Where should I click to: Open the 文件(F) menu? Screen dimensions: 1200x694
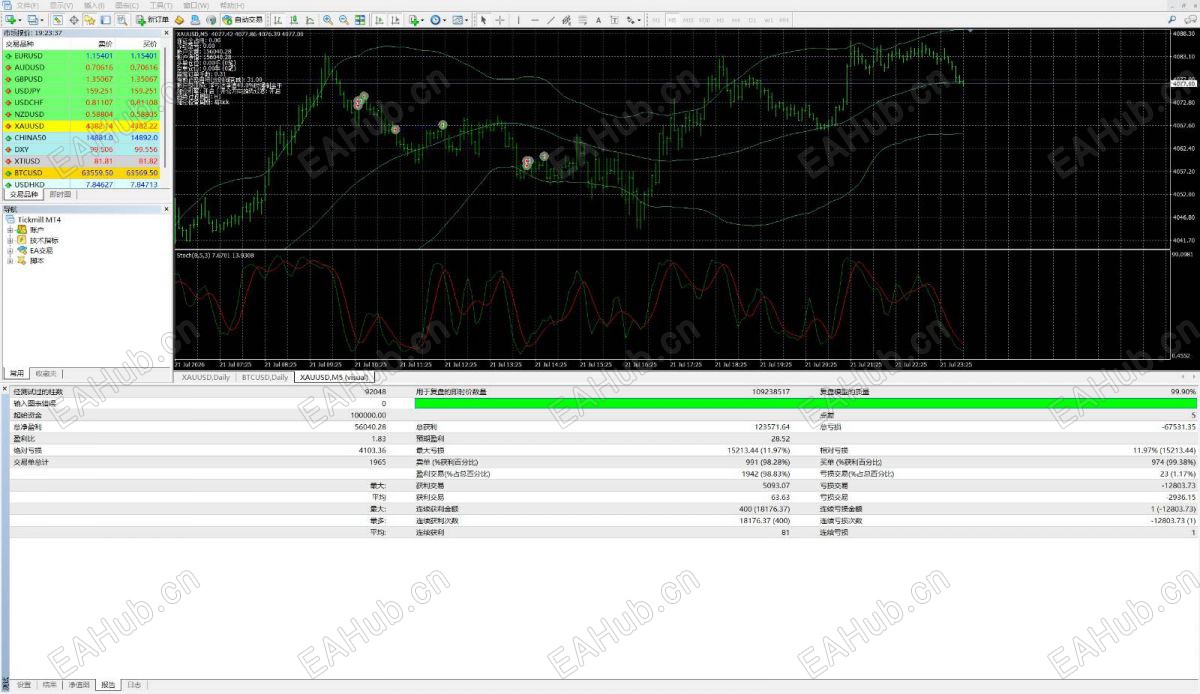[28, 6]
